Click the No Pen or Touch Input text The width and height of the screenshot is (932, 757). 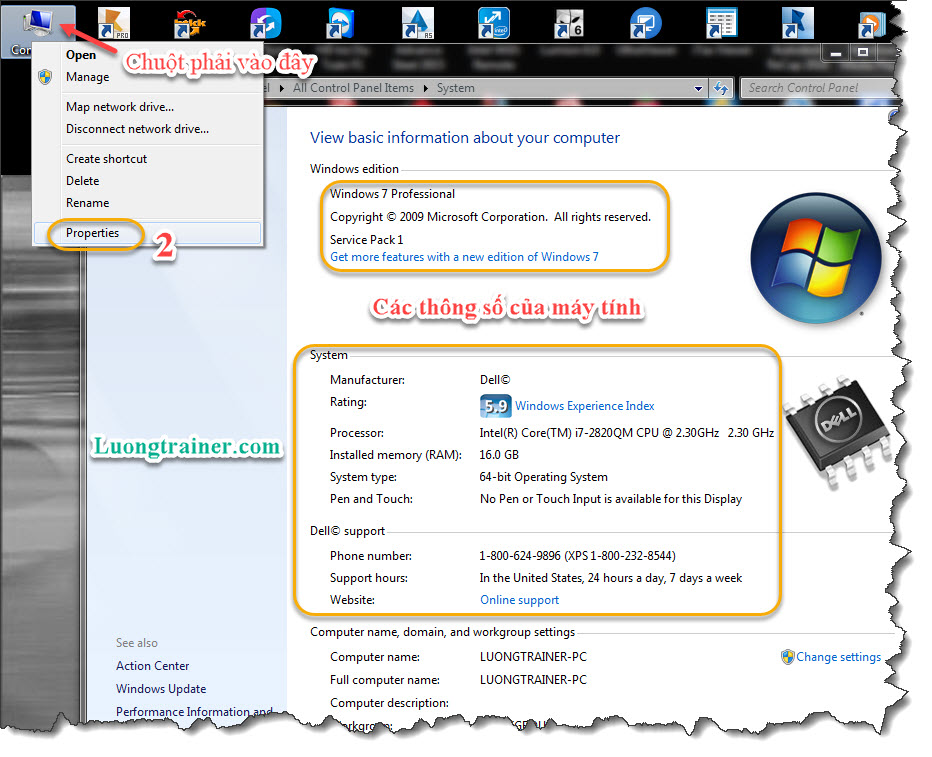tap(610, 499)
